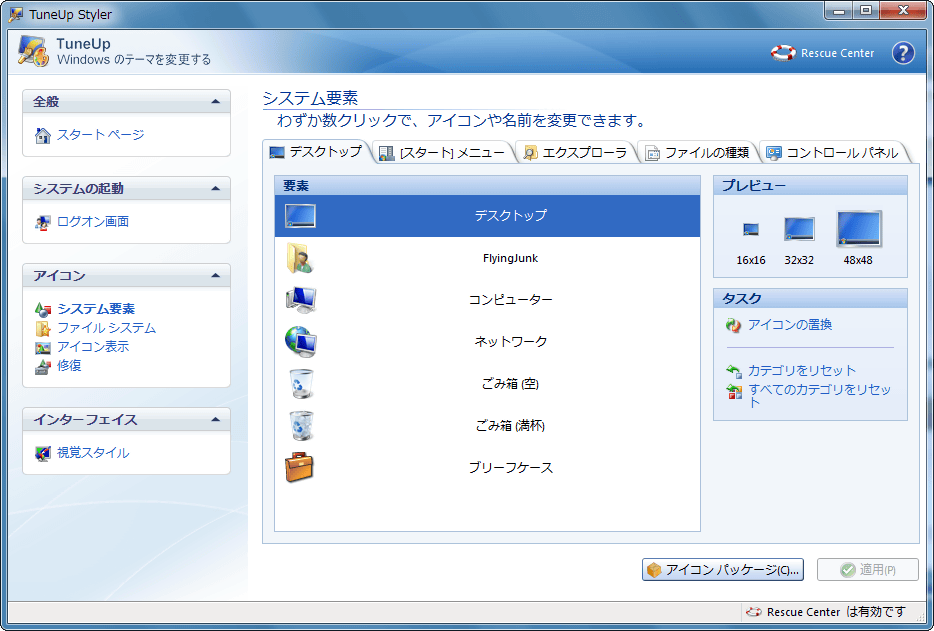Collapse the システムの起動 sidebar section
The width and height of the screenshot is (934, 631).
216,189
